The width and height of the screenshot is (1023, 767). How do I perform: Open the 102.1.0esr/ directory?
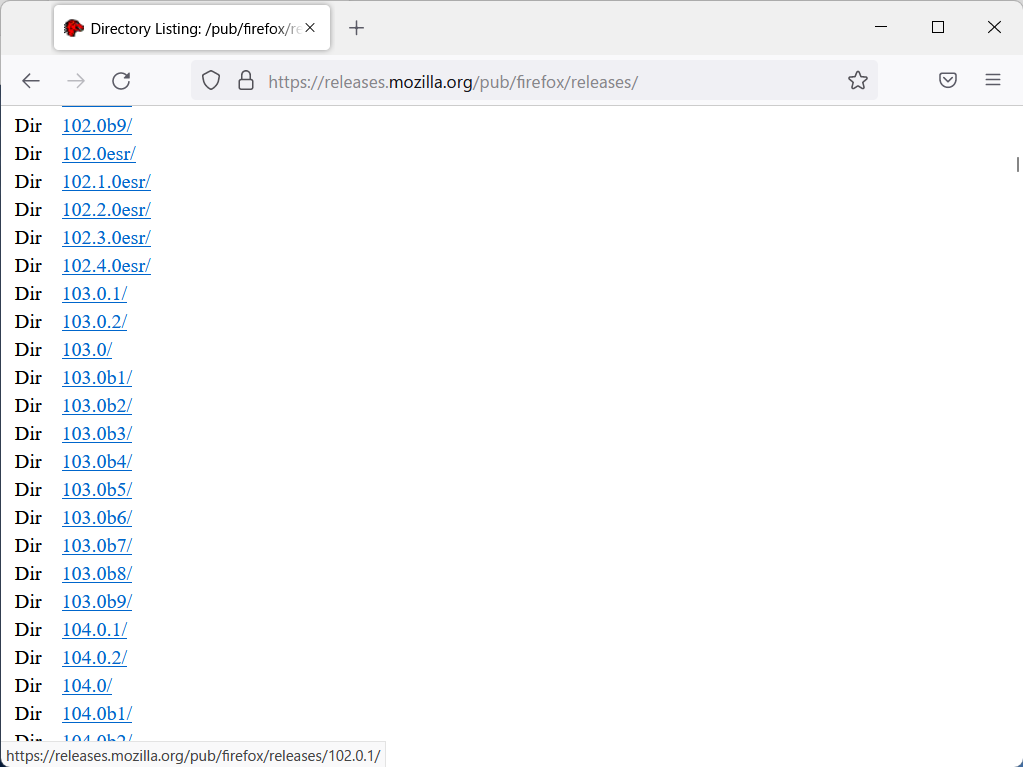coord(106,181)
